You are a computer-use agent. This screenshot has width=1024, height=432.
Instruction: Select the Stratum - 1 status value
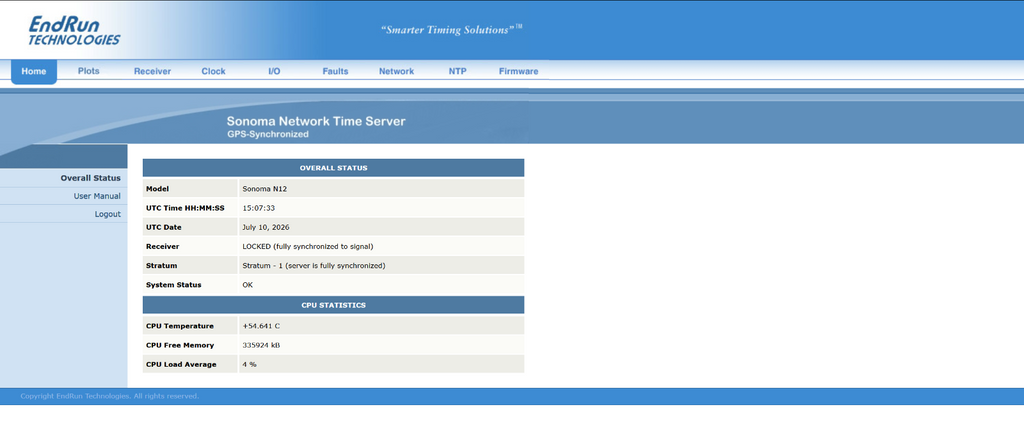pyautogui.click(x=313, y=266)
